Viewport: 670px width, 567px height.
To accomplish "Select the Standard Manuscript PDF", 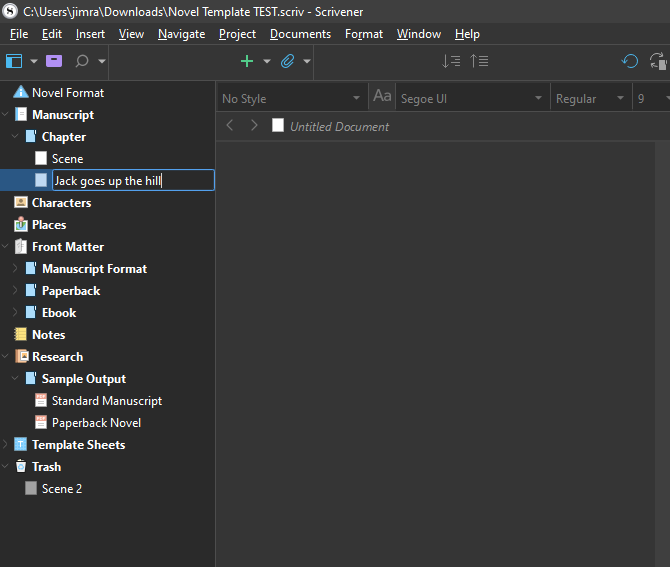I will [x=107, y=401].
